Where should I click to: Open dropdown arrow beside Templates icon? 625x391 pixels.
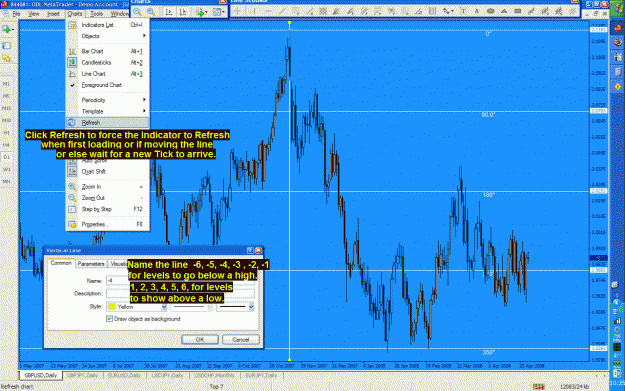tap(223, 12)
